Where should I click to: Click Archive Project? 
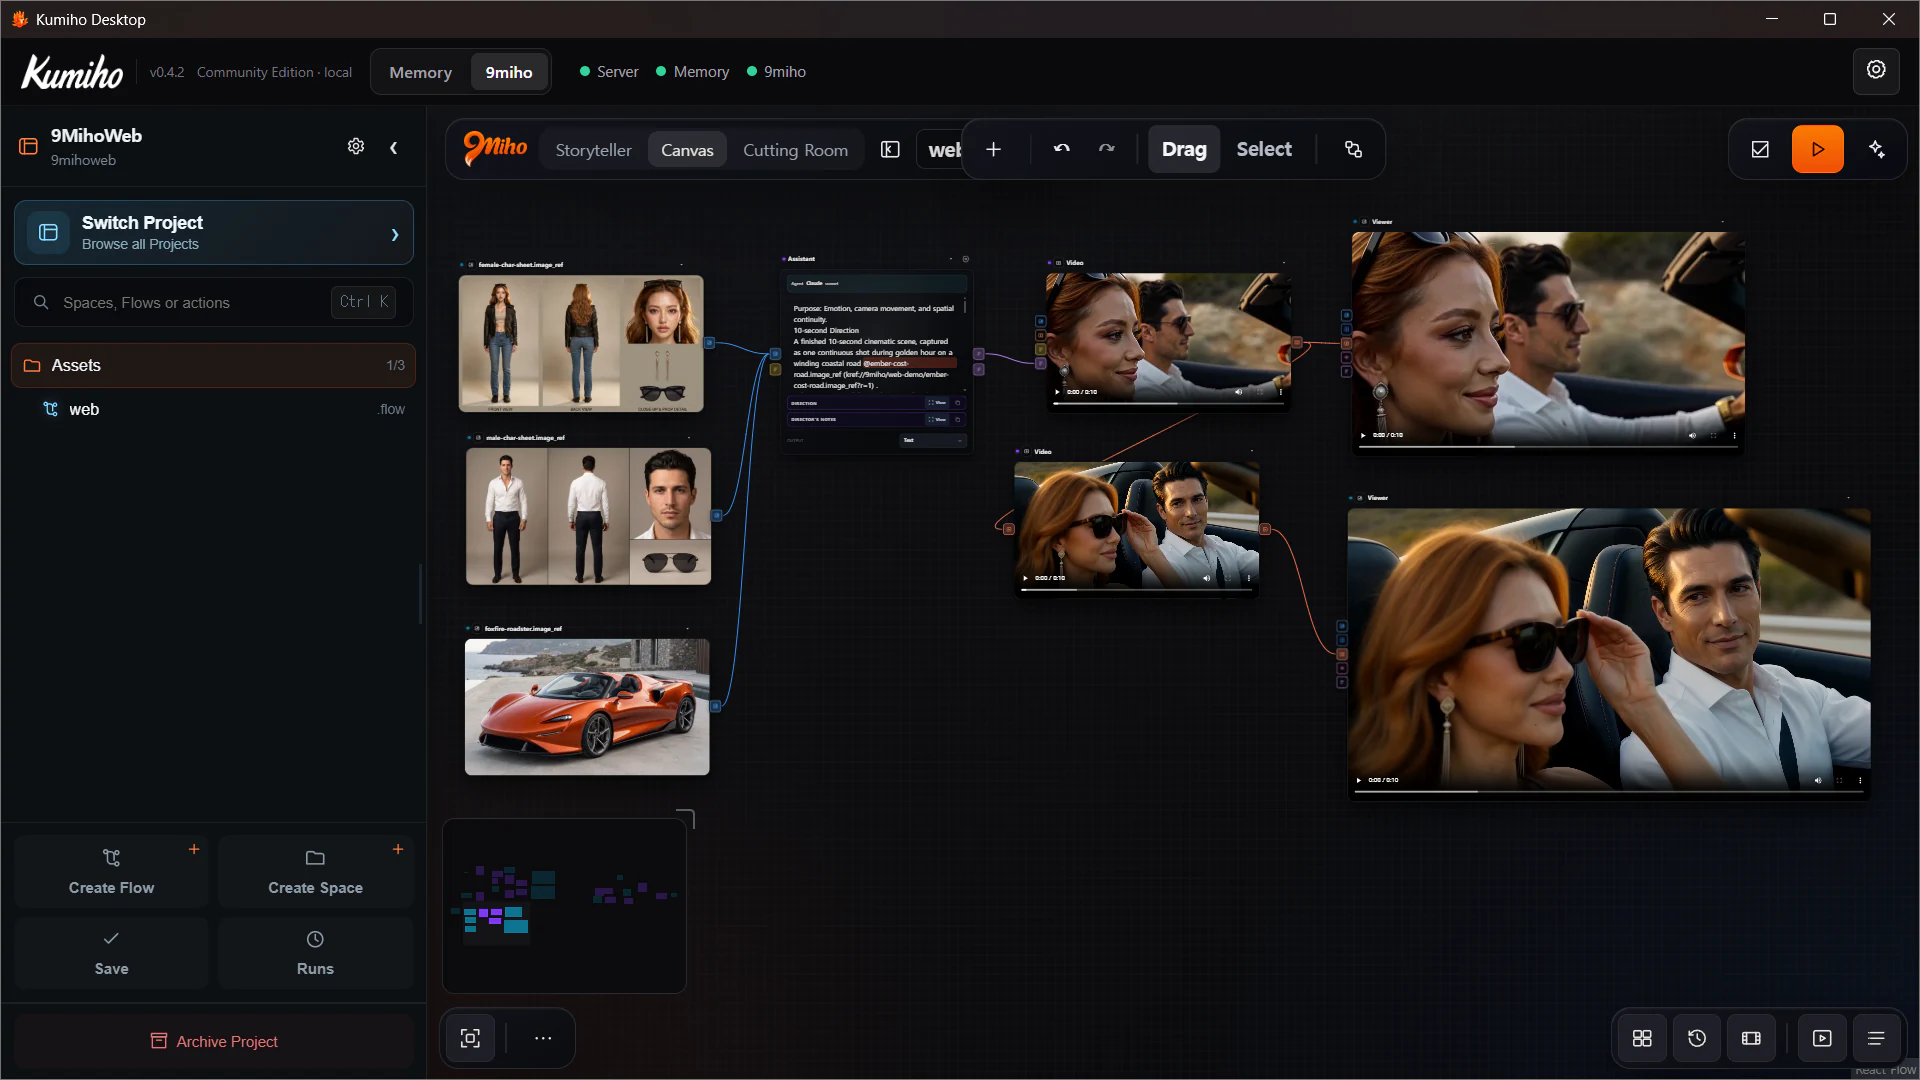(213, 1041)
